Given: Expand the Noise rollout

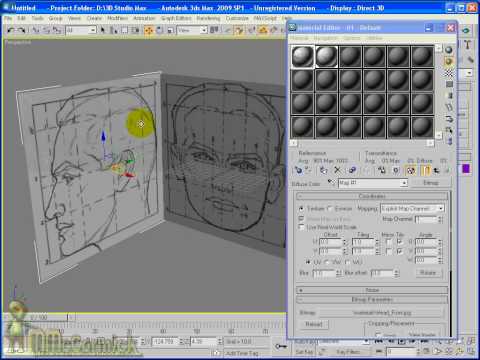Looking at the screenshot, I should [x=372, y=290].
